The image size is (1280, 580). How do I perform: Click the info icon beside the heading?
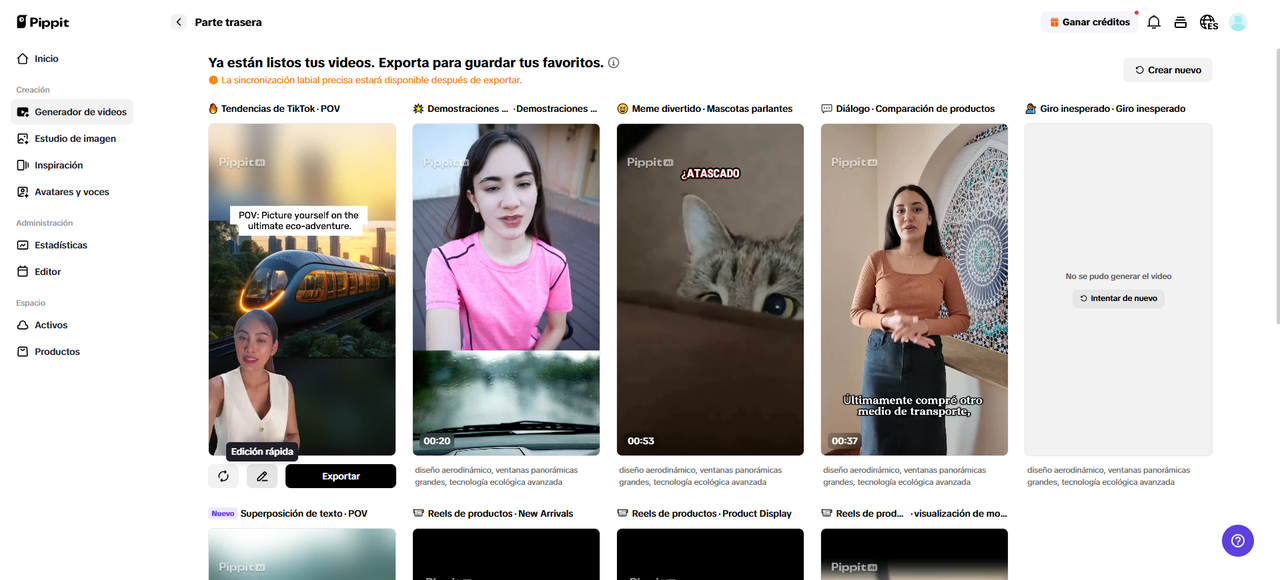[614, 63]
